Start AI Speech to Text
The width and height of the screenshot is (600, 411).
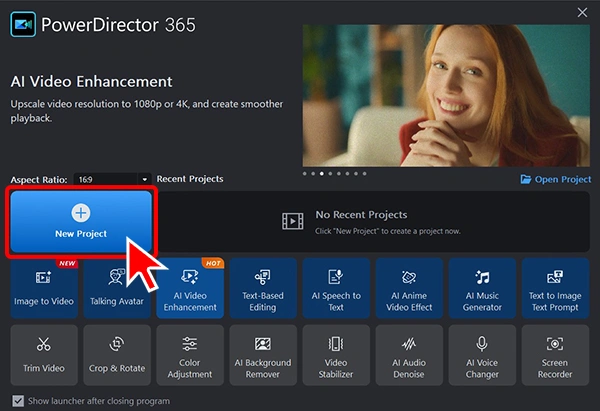pos(336,288)
